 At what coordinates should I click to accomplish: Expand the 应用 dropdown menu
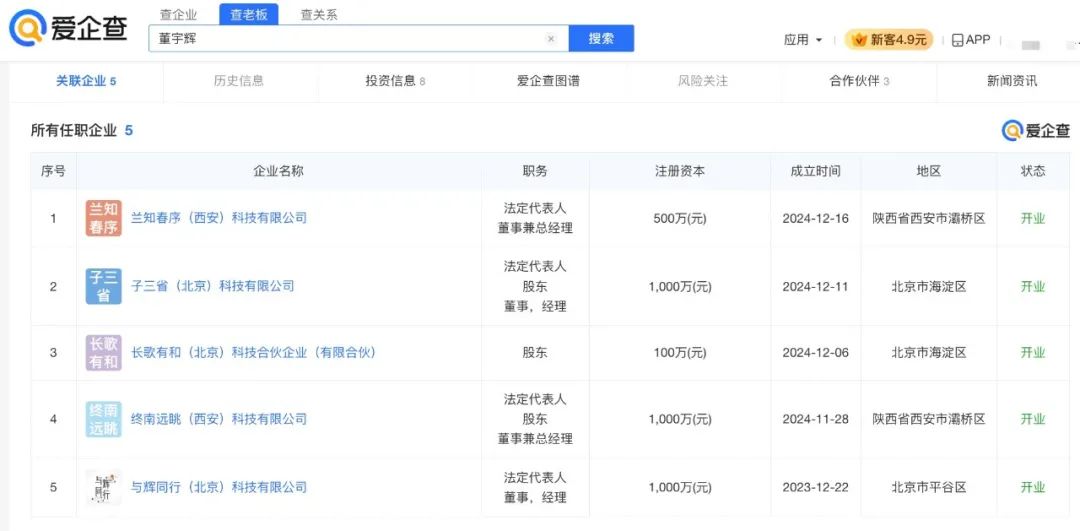pos(803,40)
